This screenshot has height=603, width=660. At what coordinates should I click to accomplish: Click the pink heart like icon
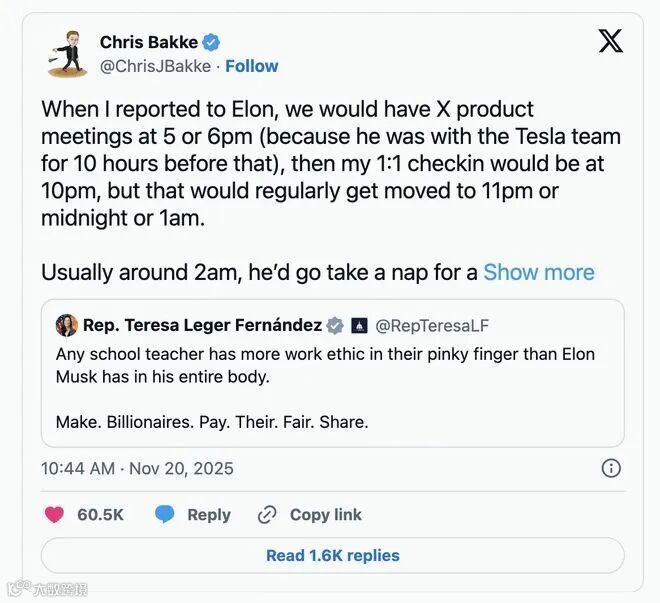tap(55, 515)
